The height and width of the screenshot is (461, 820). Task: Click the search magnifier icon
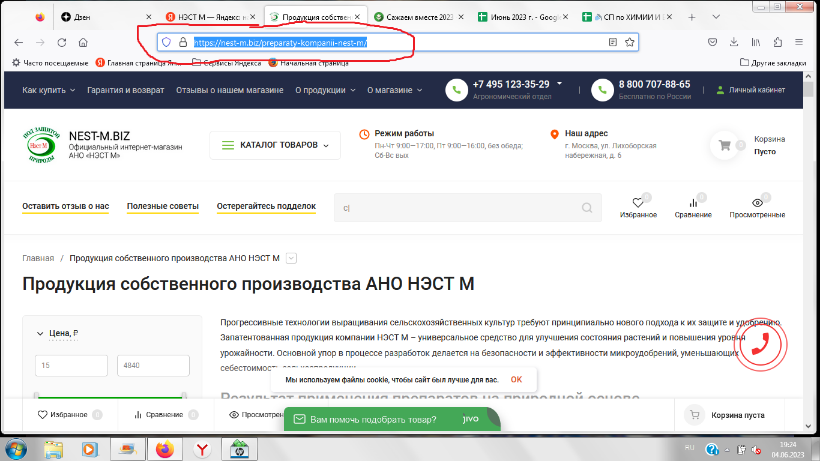click(x=588, y=208)
